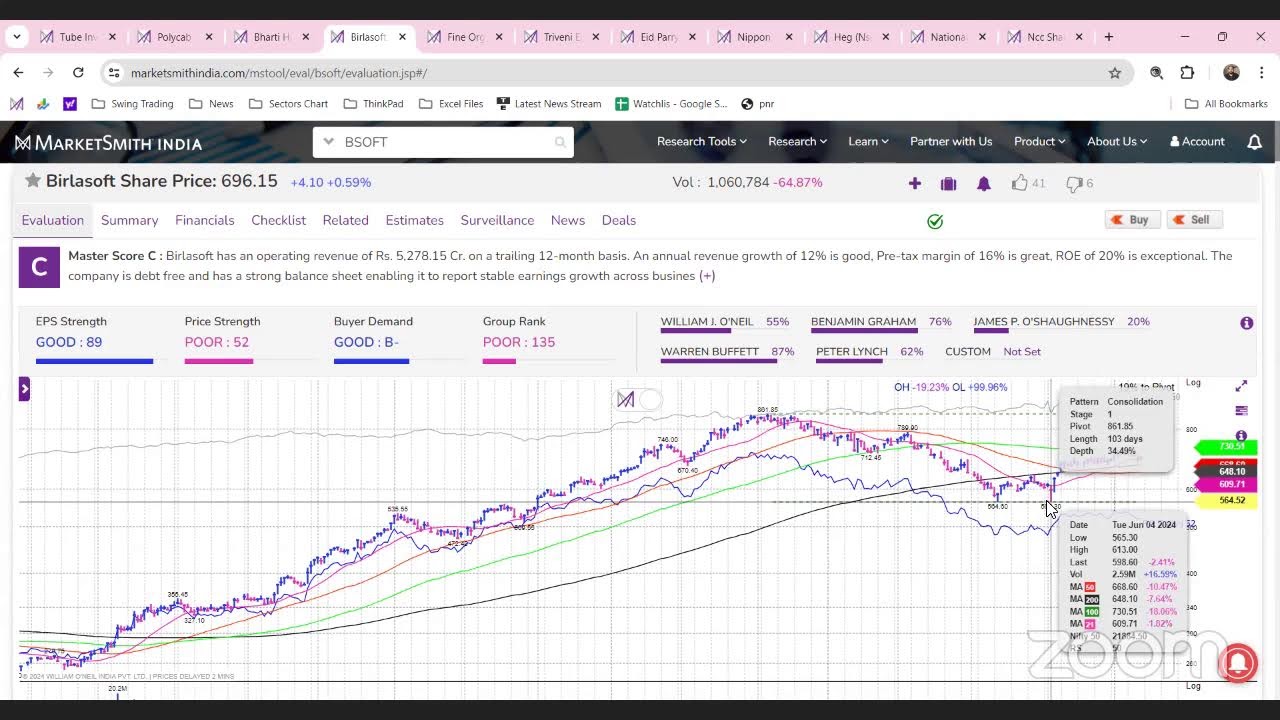Click the thumbs-up like icon
Screen dimensions: 1280x720
tap(1019, 183)
